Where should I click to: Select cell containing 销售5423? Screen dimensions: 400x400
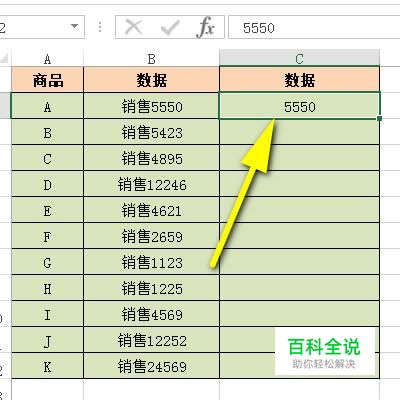coord(151,132)
